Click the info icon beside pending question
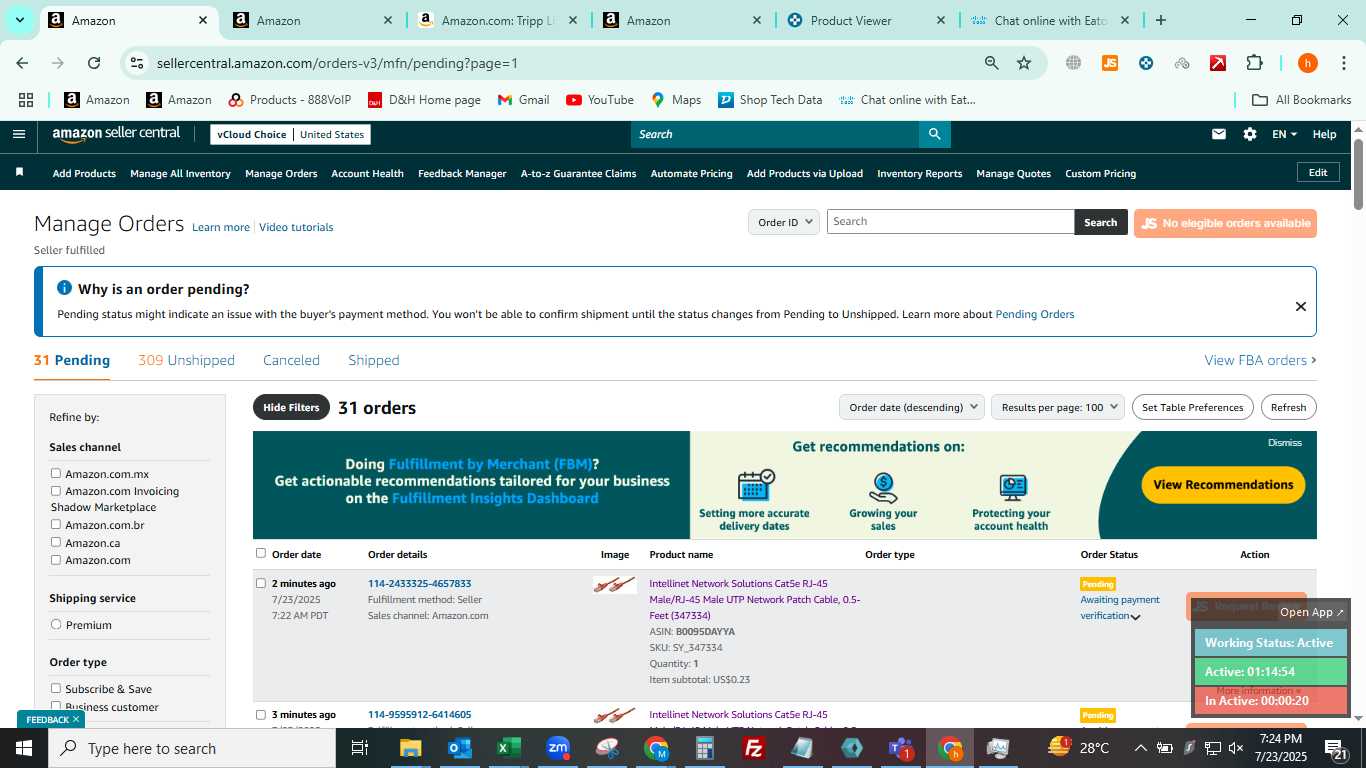The width and height of the screenshot is (1366, 768). 64,288
